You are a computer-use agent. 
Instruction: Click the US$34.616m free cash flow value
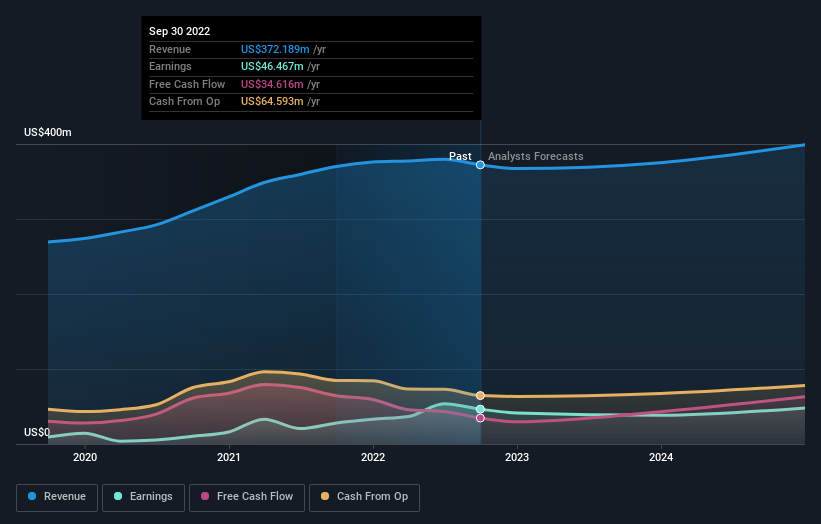tap(272, 84)
